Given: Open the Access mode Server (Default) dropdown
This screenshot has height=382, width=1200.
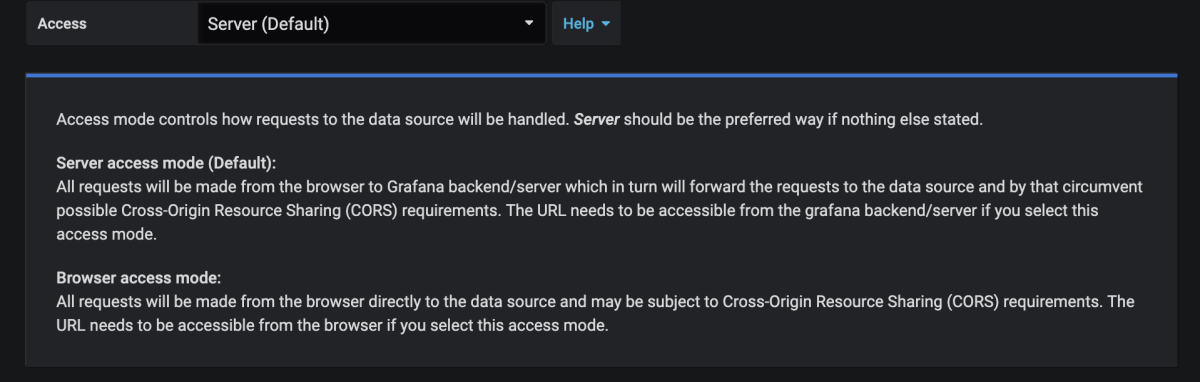Looking at the screenshot, I should click(x=371, y=23).
